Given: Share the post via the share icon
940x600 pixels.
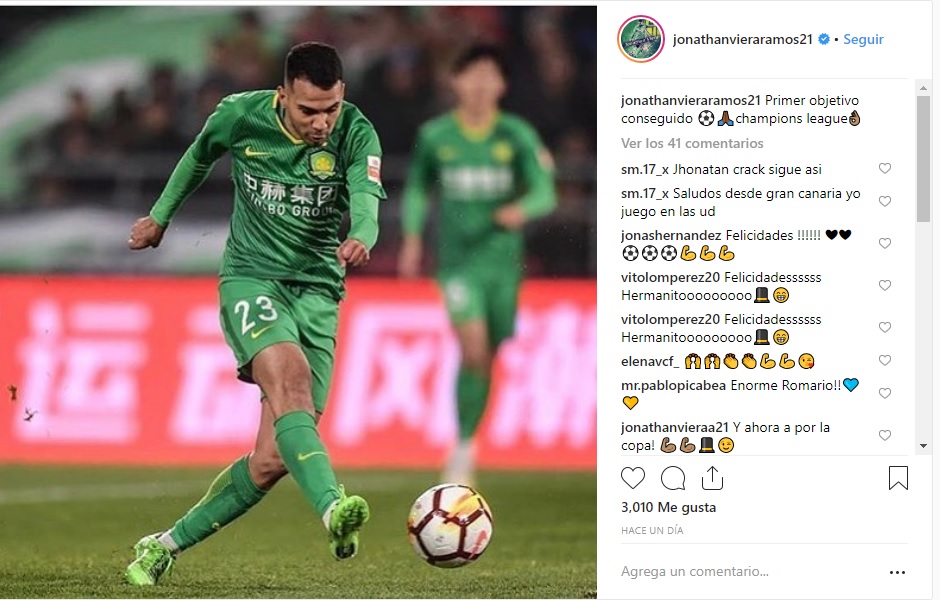Looking at the screenshot, I should point(712,478).
